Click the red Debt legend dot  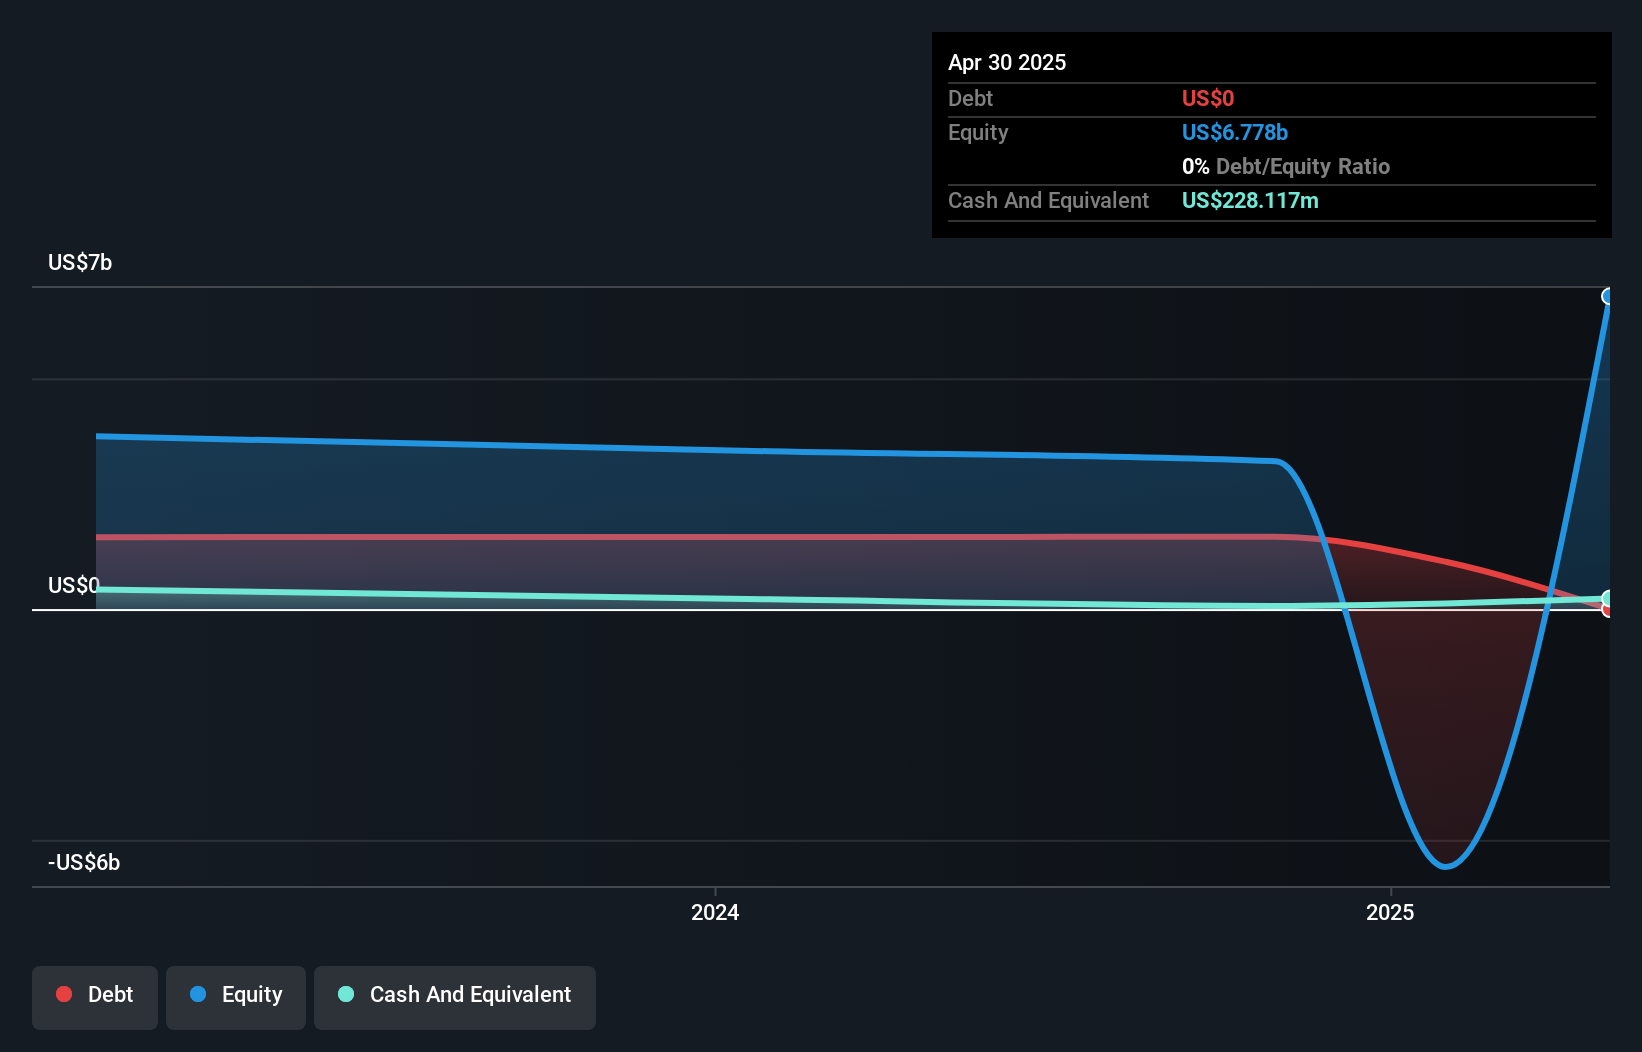click(64, 994)
